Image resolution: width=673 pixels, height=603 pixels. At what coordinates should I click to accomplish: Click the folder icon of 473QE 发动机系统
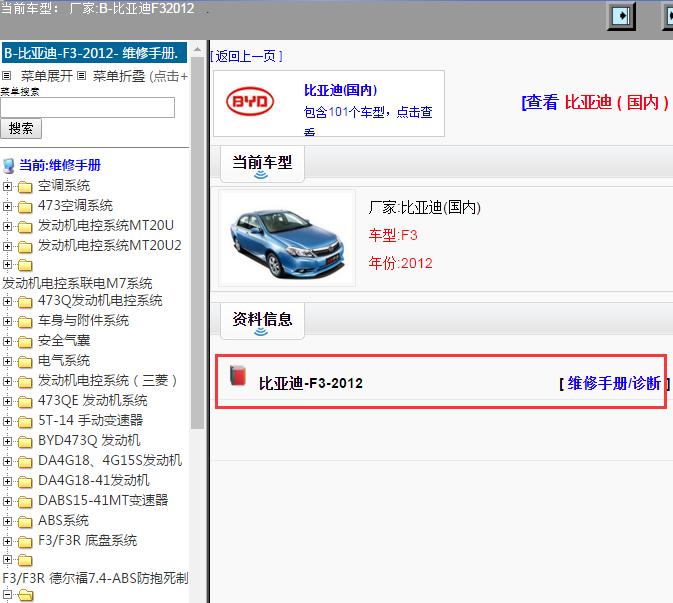click(25, 402)
